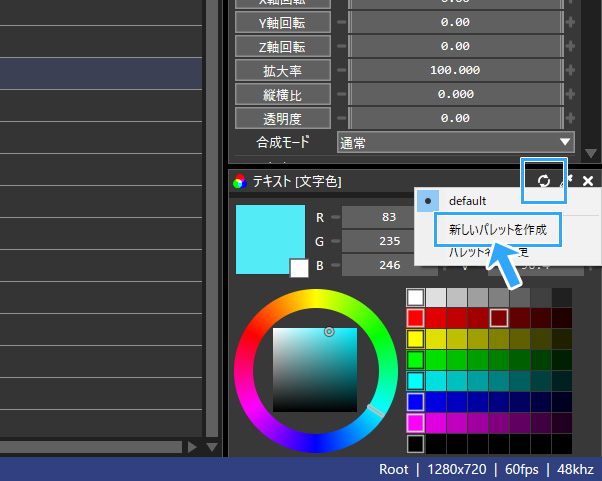Decrease 縦横比 with its minus button
Screen dimensions: 602x481
click(x=341, y=94)
